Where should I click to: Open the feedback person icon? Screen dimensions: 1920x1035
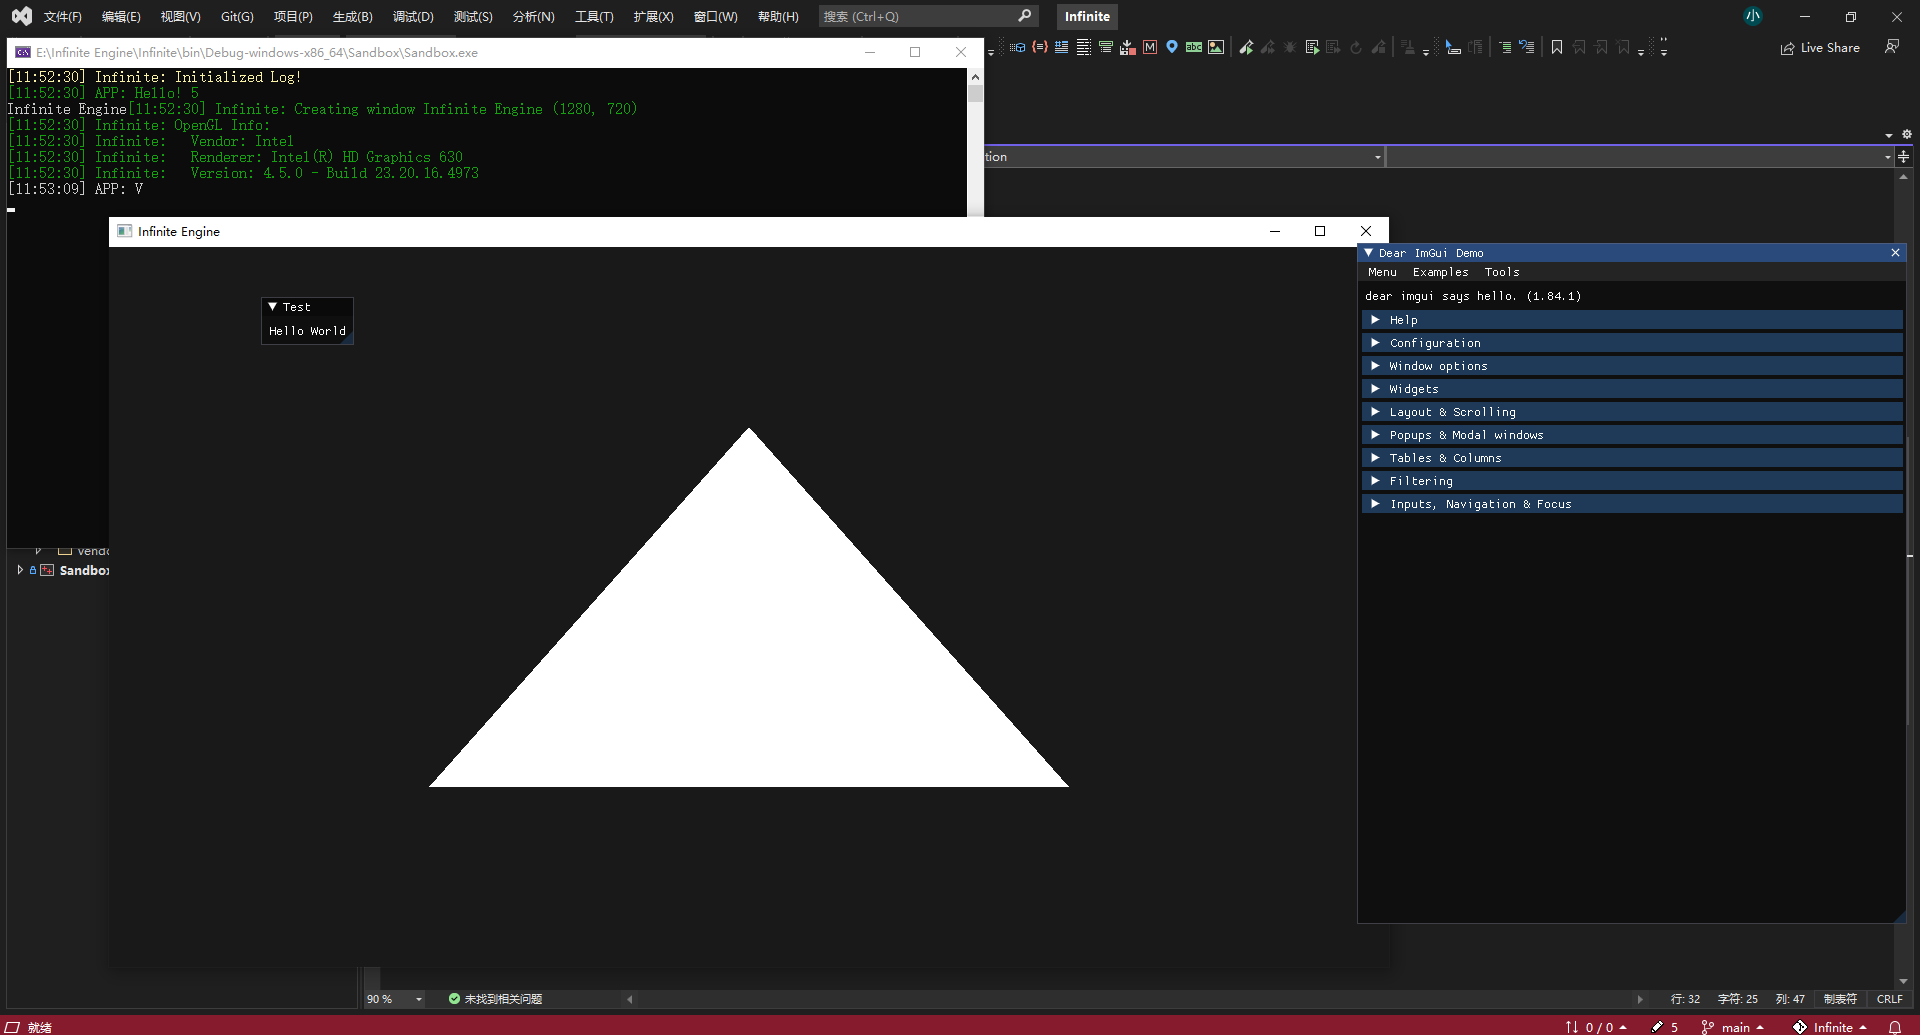[x=1892, y=47]
